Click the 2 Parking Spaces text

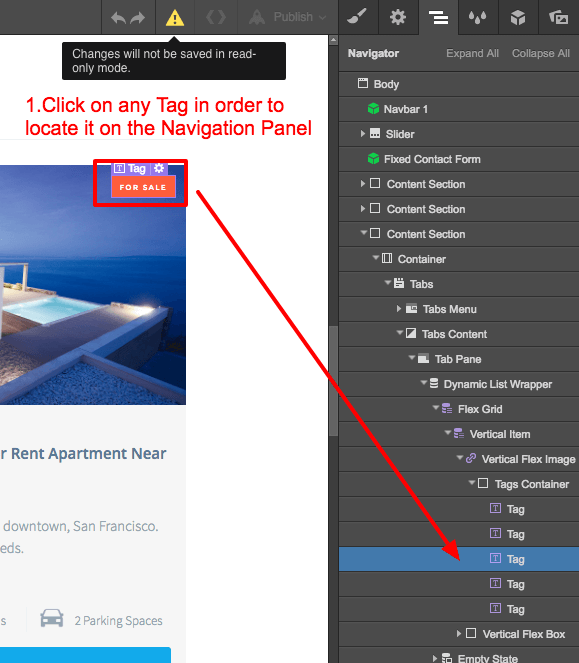click(118, 620)
